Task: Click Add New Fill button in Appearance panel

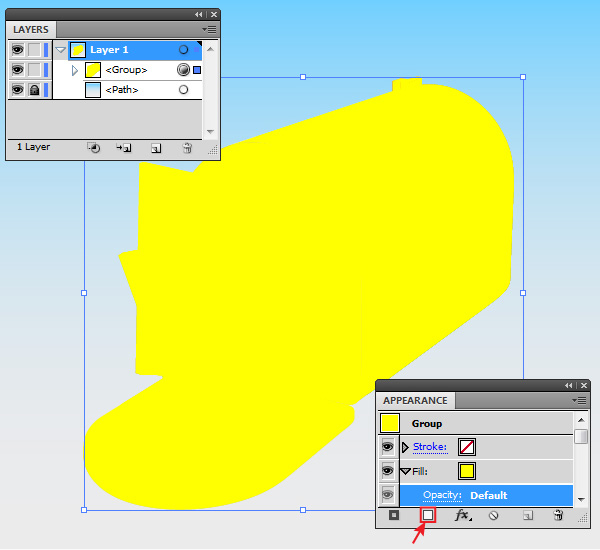Action: pos(427,515)
